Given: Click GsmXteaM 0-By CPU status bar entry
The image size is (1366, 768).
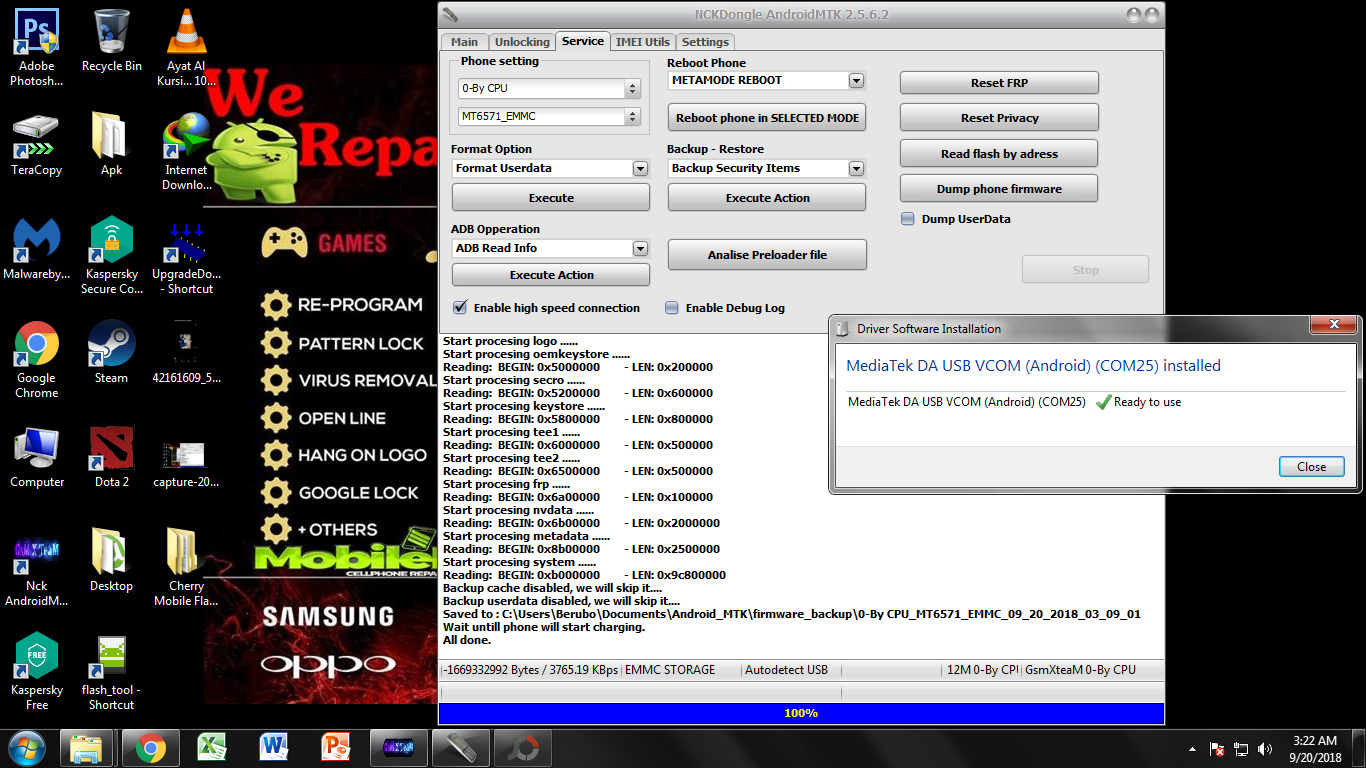Looking at the screenshot, I should tap(1080, 670).
